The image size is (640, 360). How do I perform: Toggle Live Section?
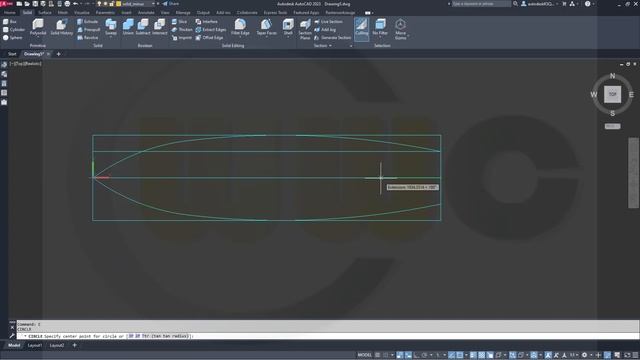(329, 22)
